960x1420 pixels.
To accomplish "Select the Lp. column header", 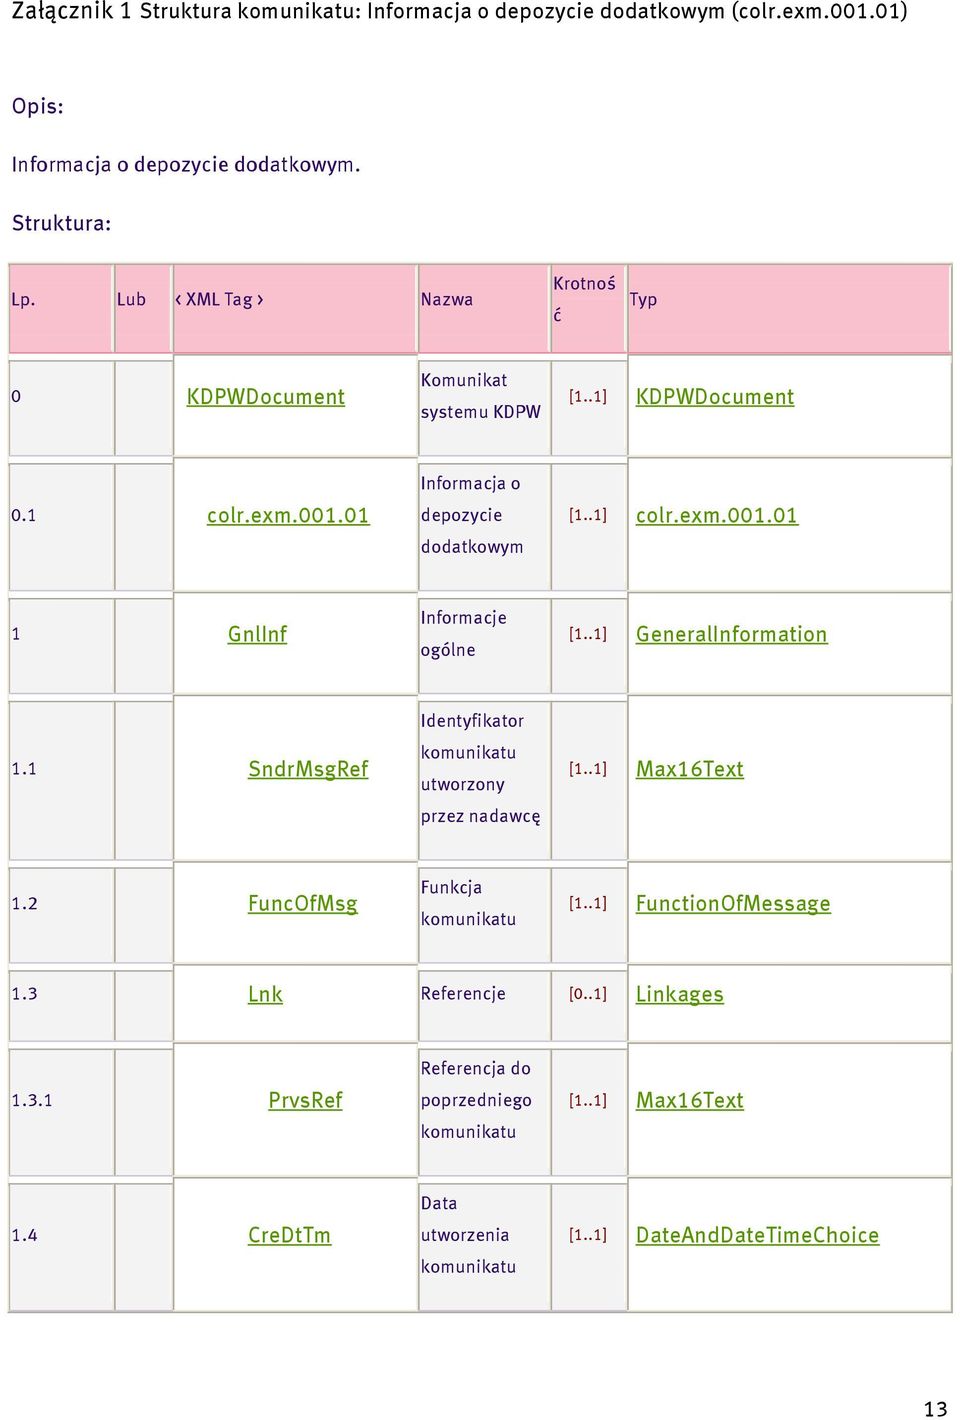I will (x=23, y=299).
